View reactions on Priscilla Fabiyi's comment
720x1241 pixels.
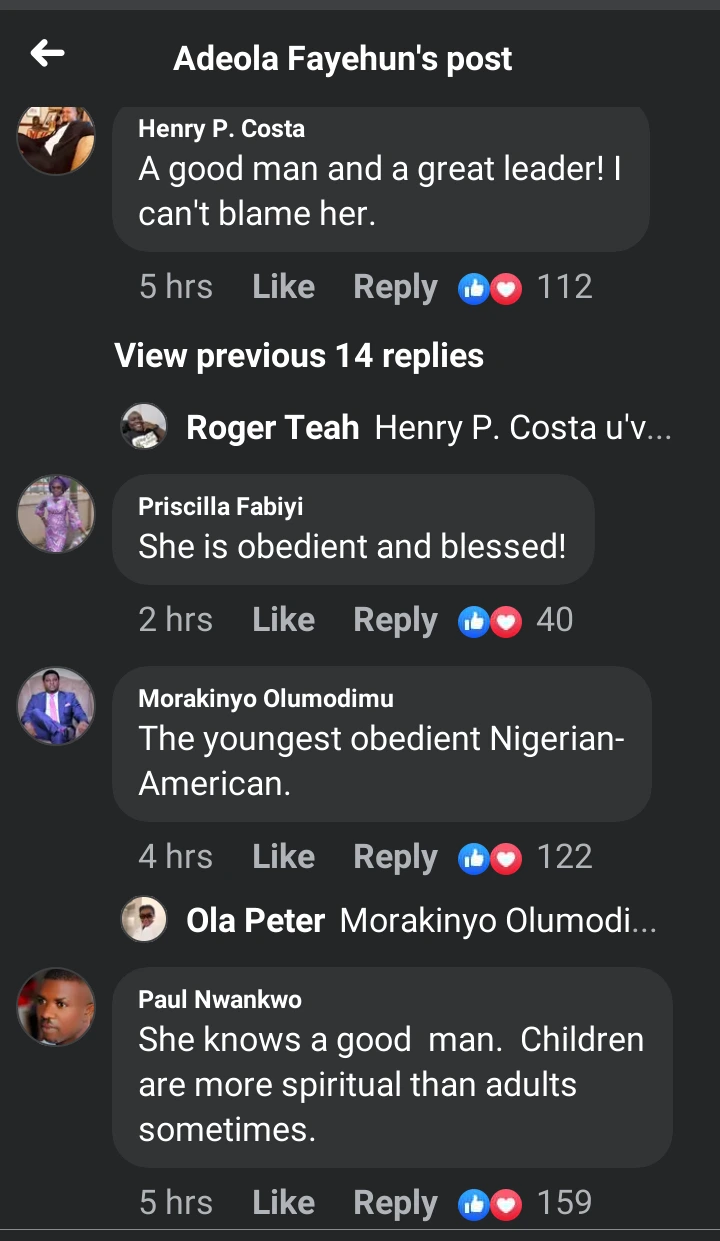516,620
